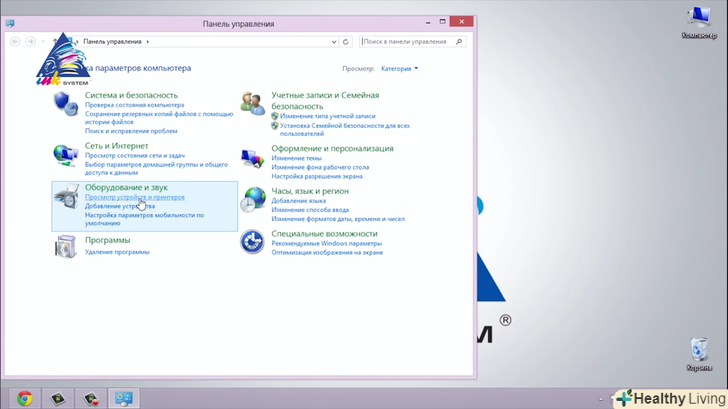Viewport: 728px width, 409px height.
Task: Show hidden tray icons arrow
Action: [601, 399]
